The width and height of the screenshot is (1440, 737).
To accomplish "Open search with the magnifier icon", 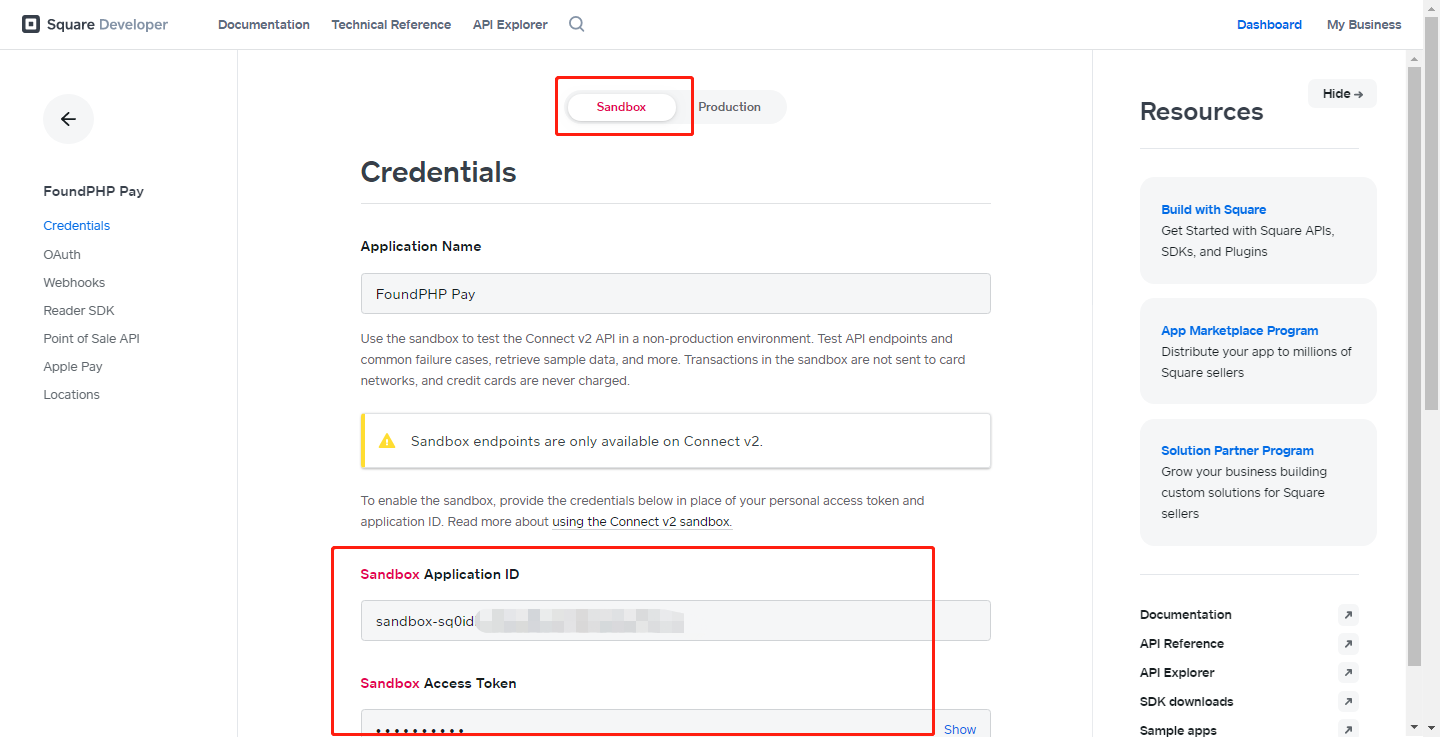I will (x=577, y=24).
